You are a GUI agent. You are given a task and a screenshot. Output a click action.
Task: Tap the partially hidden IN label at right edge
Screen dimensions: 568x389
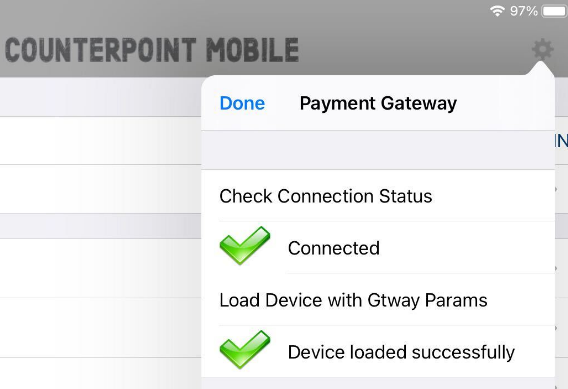(x=561, y=141)
